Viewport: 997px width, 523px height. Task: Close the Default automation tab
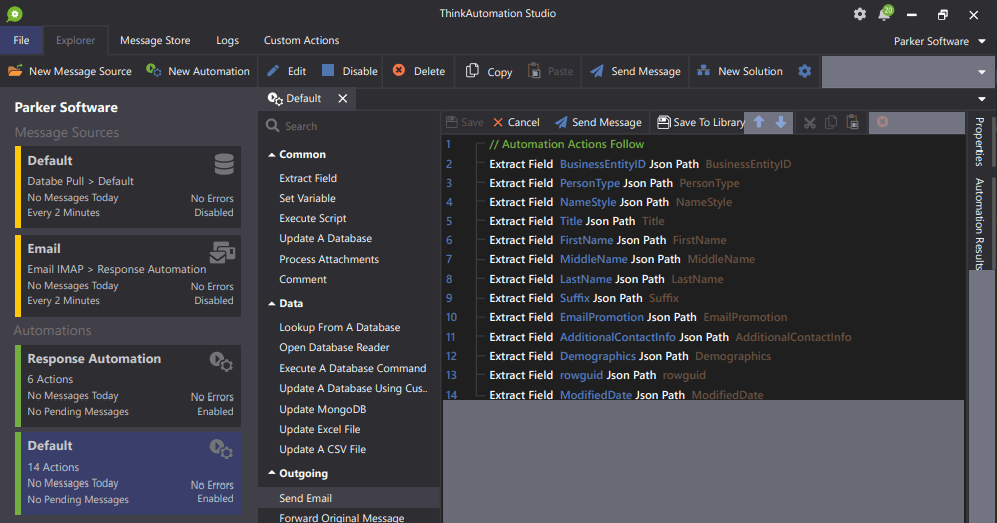pos(343,98)
